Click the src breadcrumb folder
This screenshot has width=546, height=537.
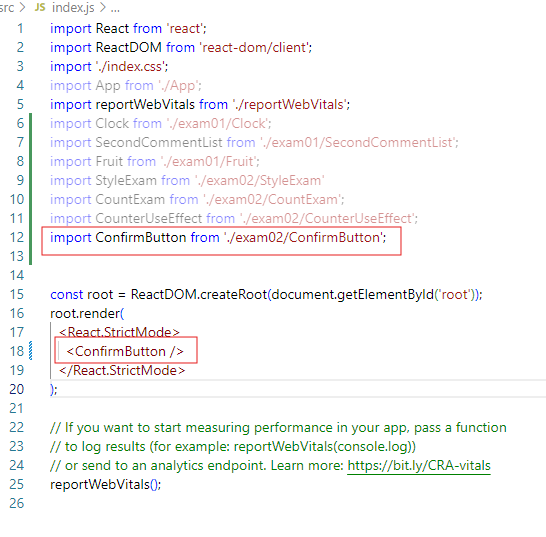[7, 8]
